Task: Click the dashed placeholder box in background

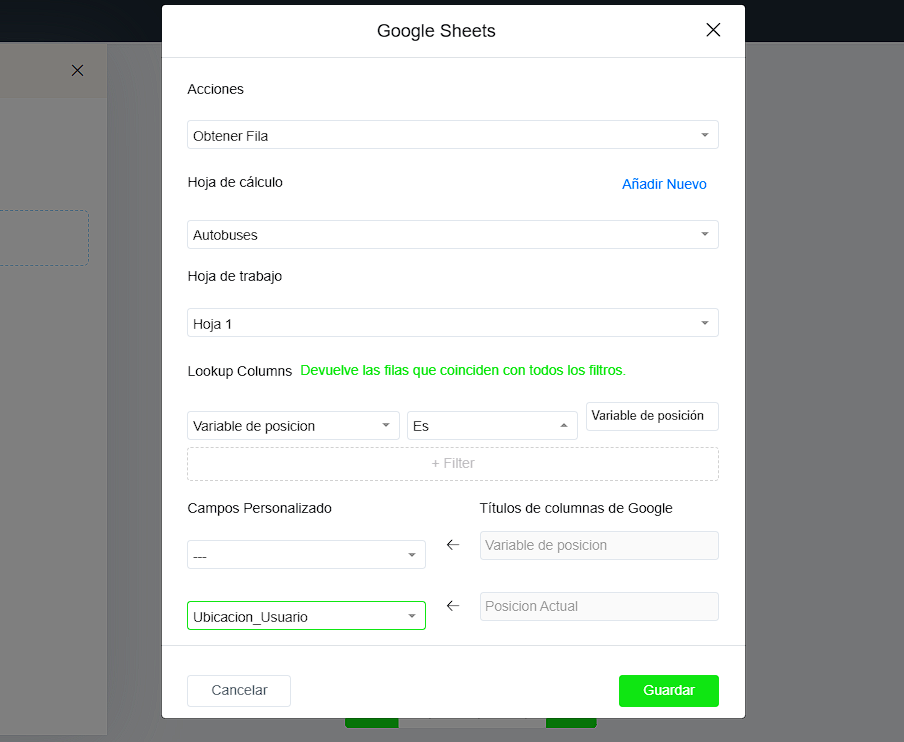Action: 45,238
